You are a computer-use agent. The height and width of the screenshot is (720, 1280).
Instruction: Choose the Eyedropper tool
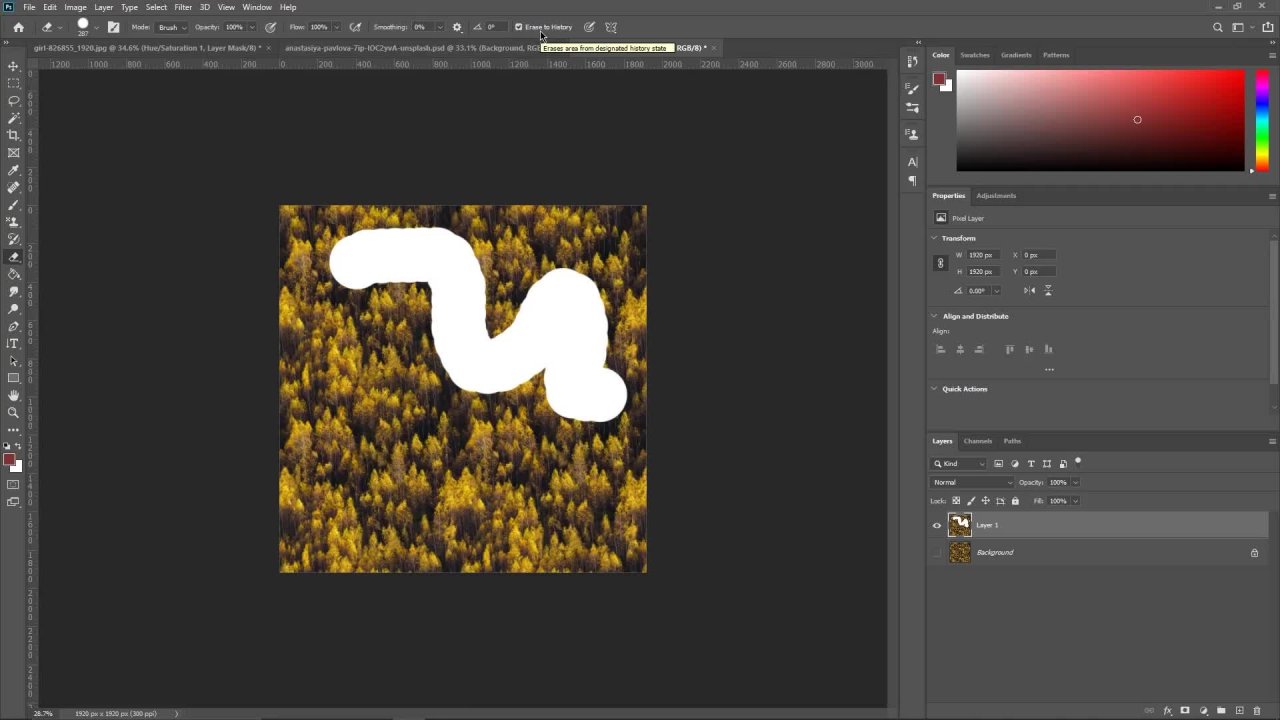click(13, 170)
